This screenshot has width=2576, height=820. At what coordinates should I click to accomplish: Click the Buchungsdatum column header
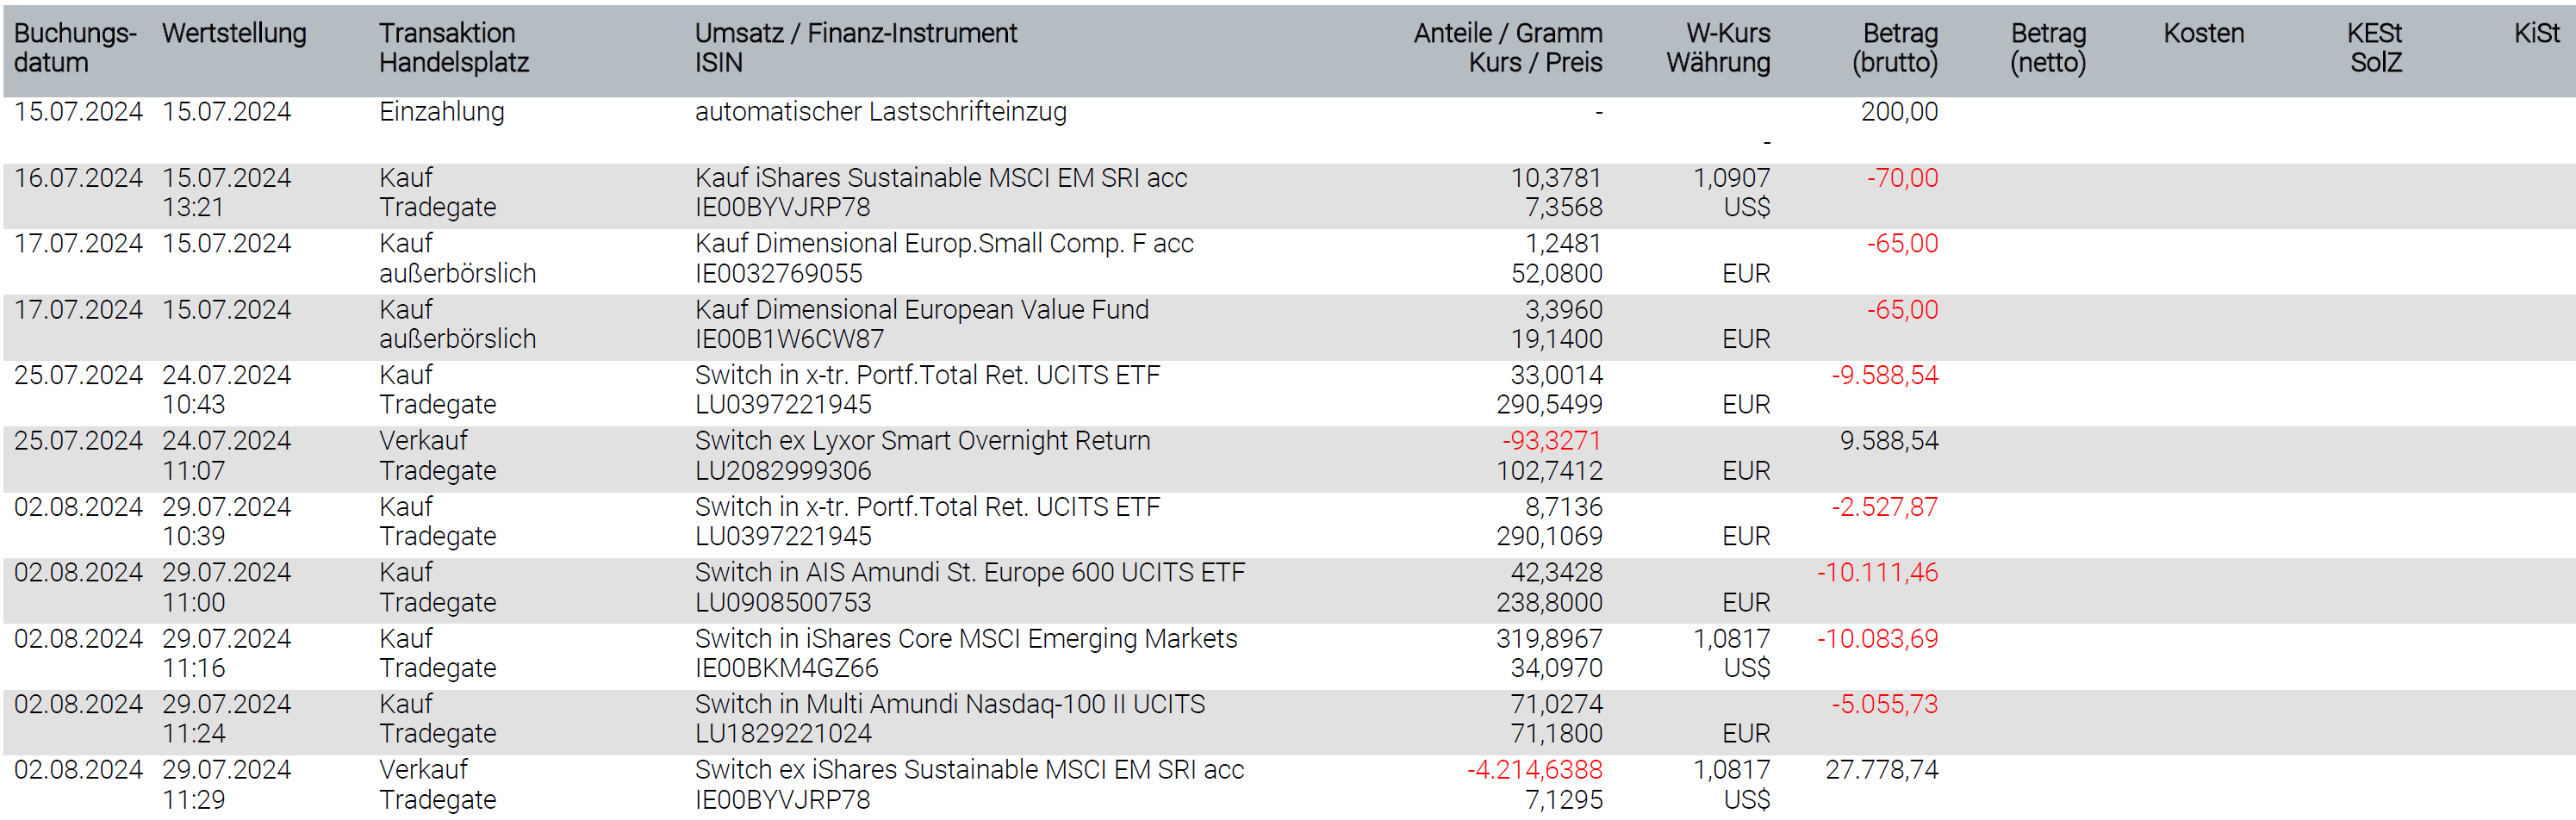[74, 48]
